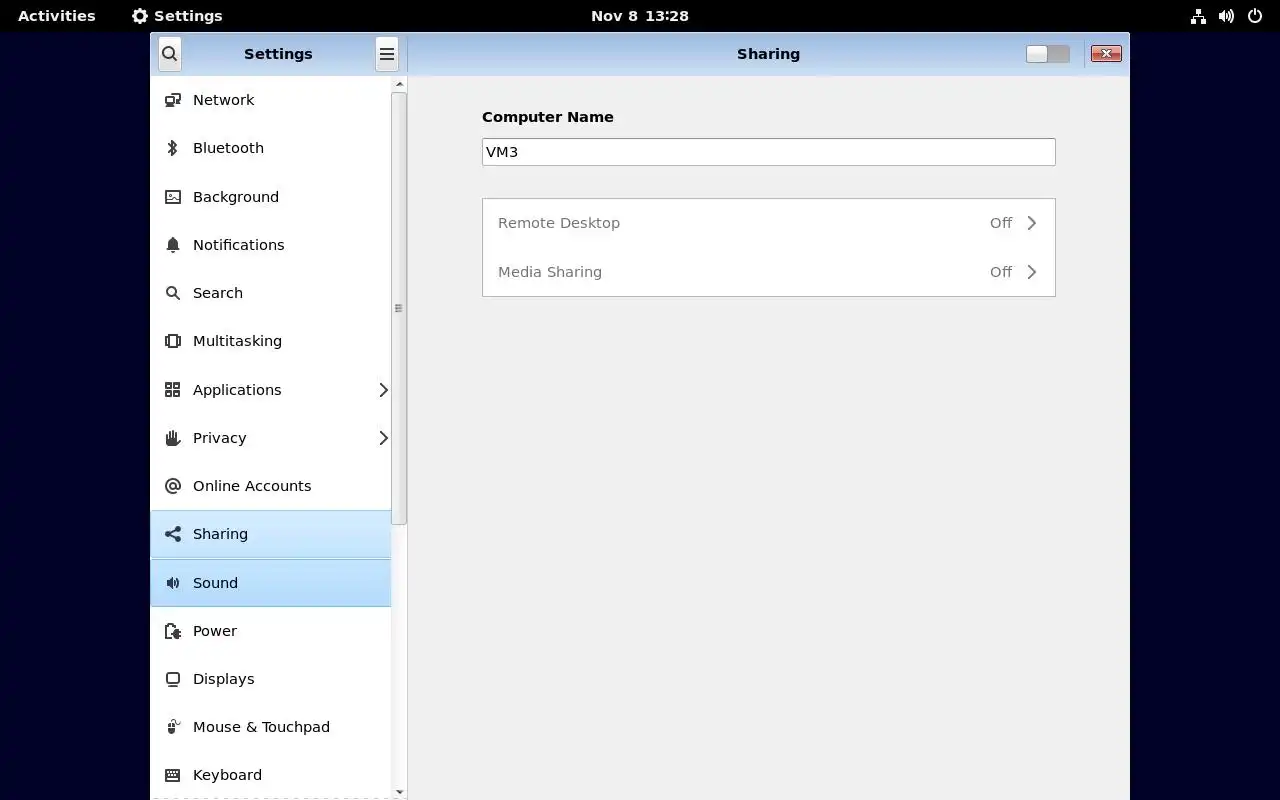This screenshot has width=1280, height=800.
Task: Expand the Applications submenu chevron
Action: [383, 390]
